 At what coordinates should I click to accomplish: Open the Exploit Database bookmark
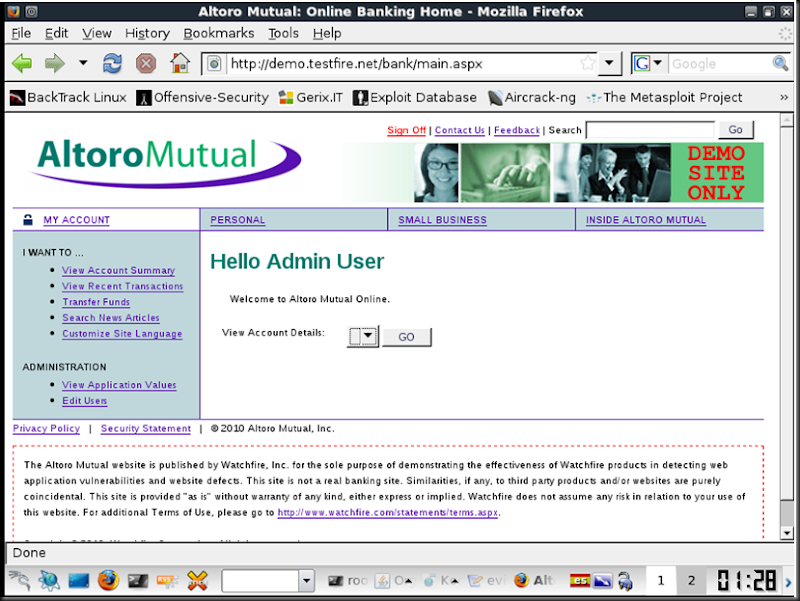[x=415, y=97]
